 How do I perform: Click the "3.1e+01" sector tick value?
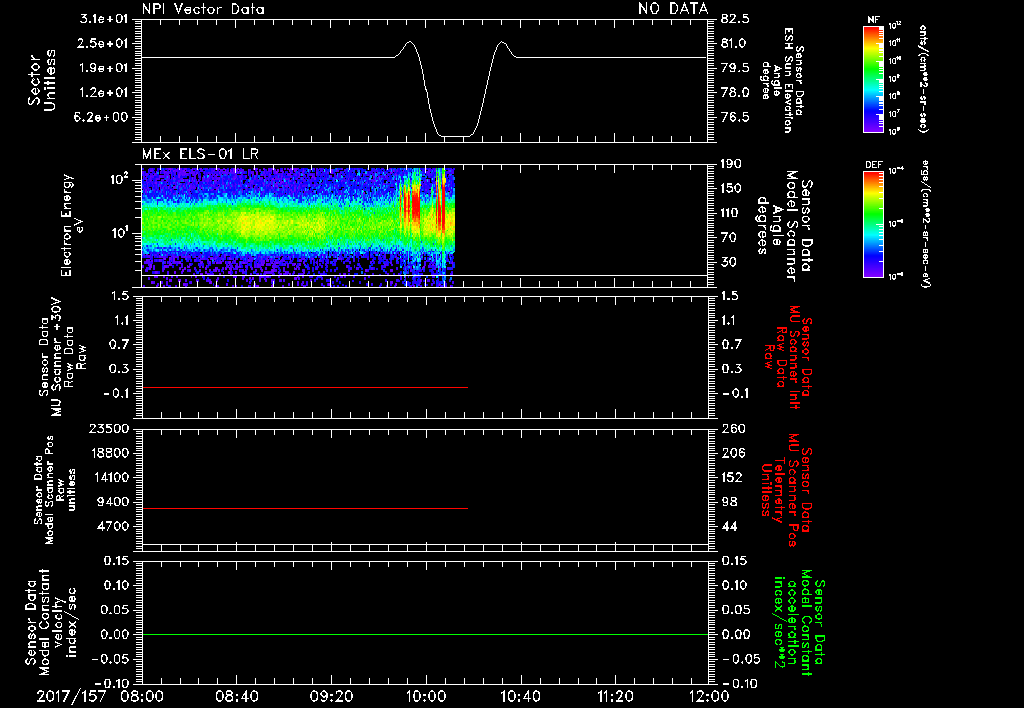[x=104, y=19]
